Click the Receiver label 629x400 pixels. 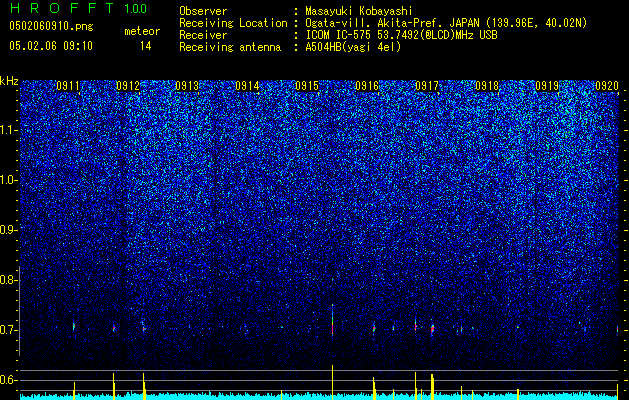click(203, 35)
